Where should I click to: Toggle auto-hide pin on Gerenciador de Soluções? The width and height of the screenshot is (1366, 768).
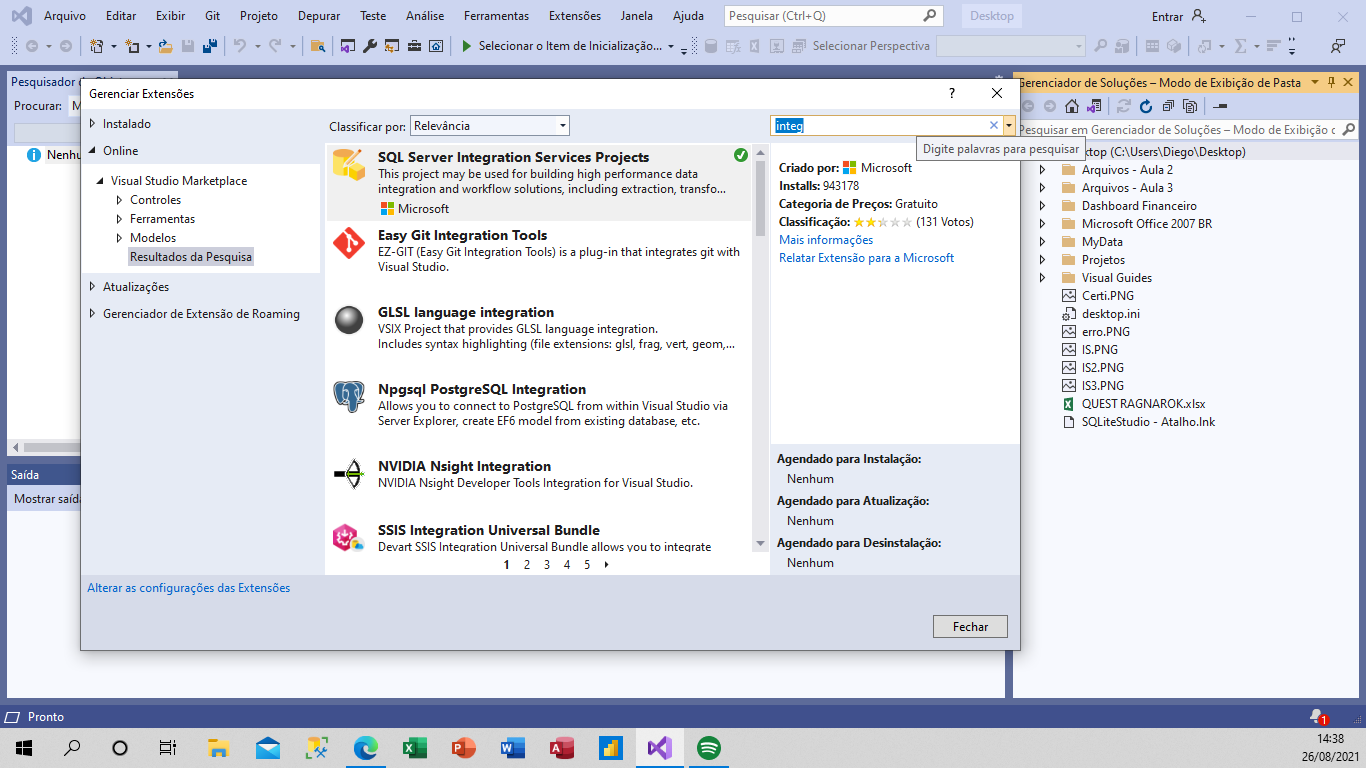point(1331,82)
